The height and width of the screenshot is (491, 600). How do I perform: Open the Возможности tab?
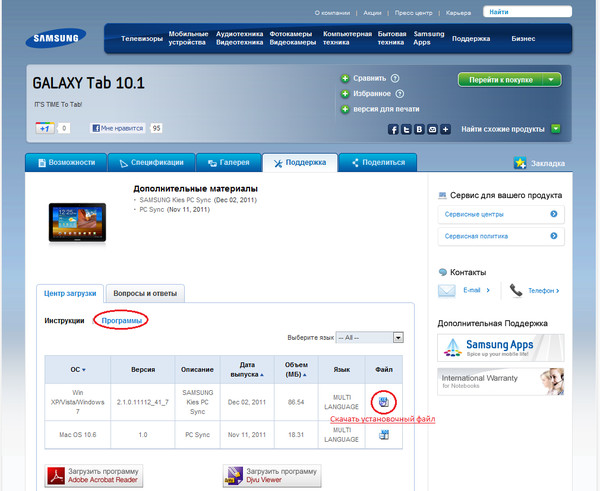click(x=66, y=163)
